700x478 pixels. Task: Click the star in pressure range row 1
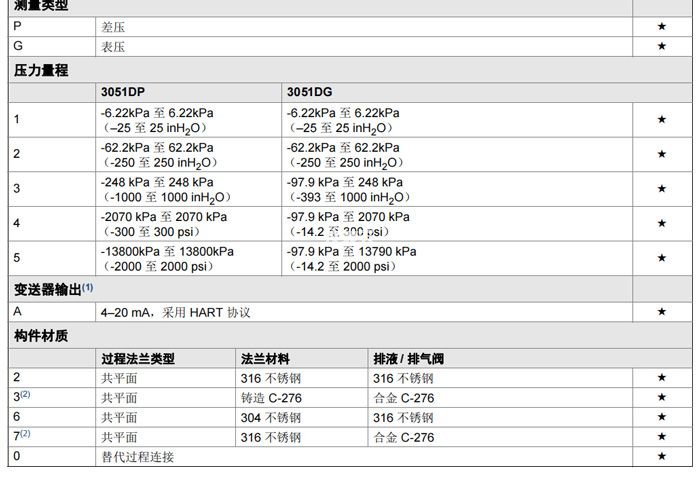tap(662, 120)
